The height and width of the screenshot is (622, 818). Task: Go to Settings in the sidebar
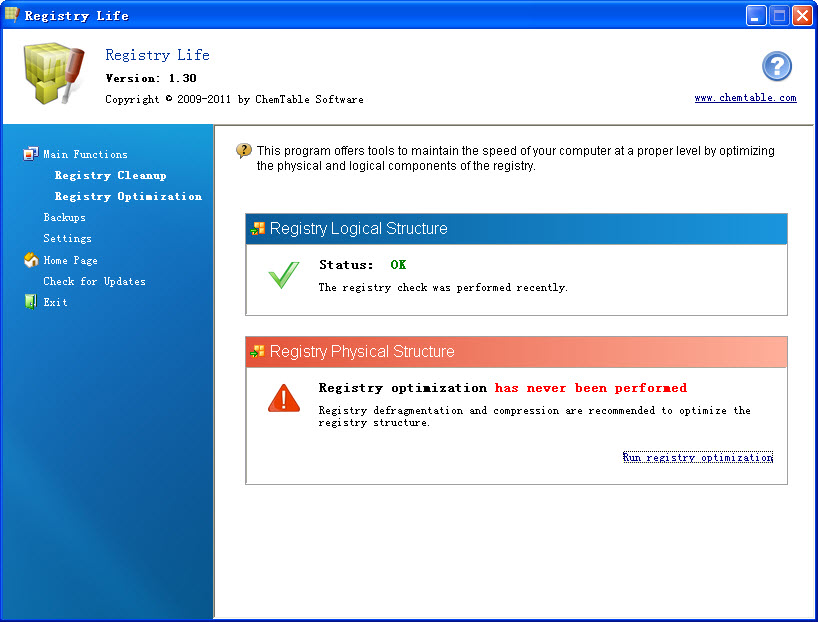point(67,238)
